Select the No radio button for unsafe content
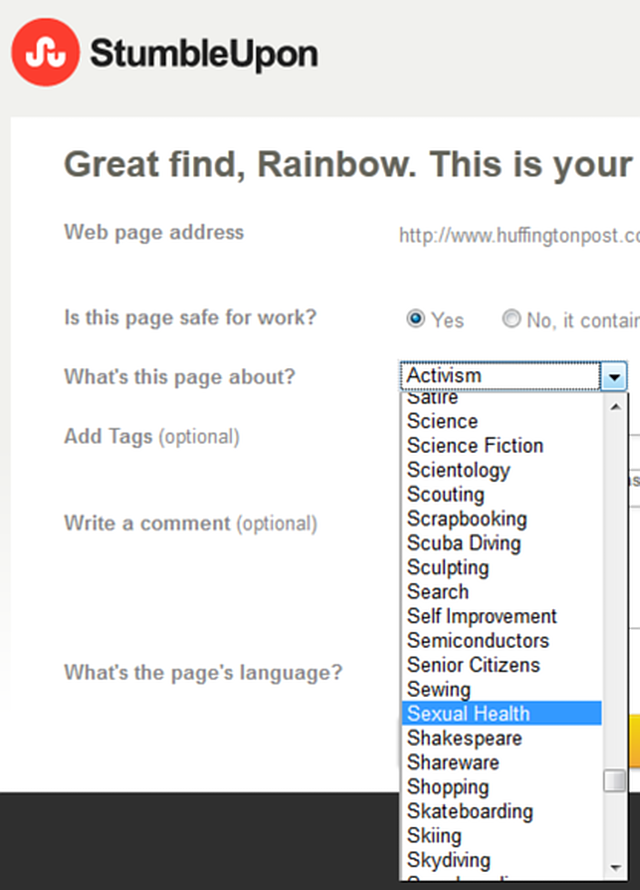This screenshot has height=890, width=640. 511,318
